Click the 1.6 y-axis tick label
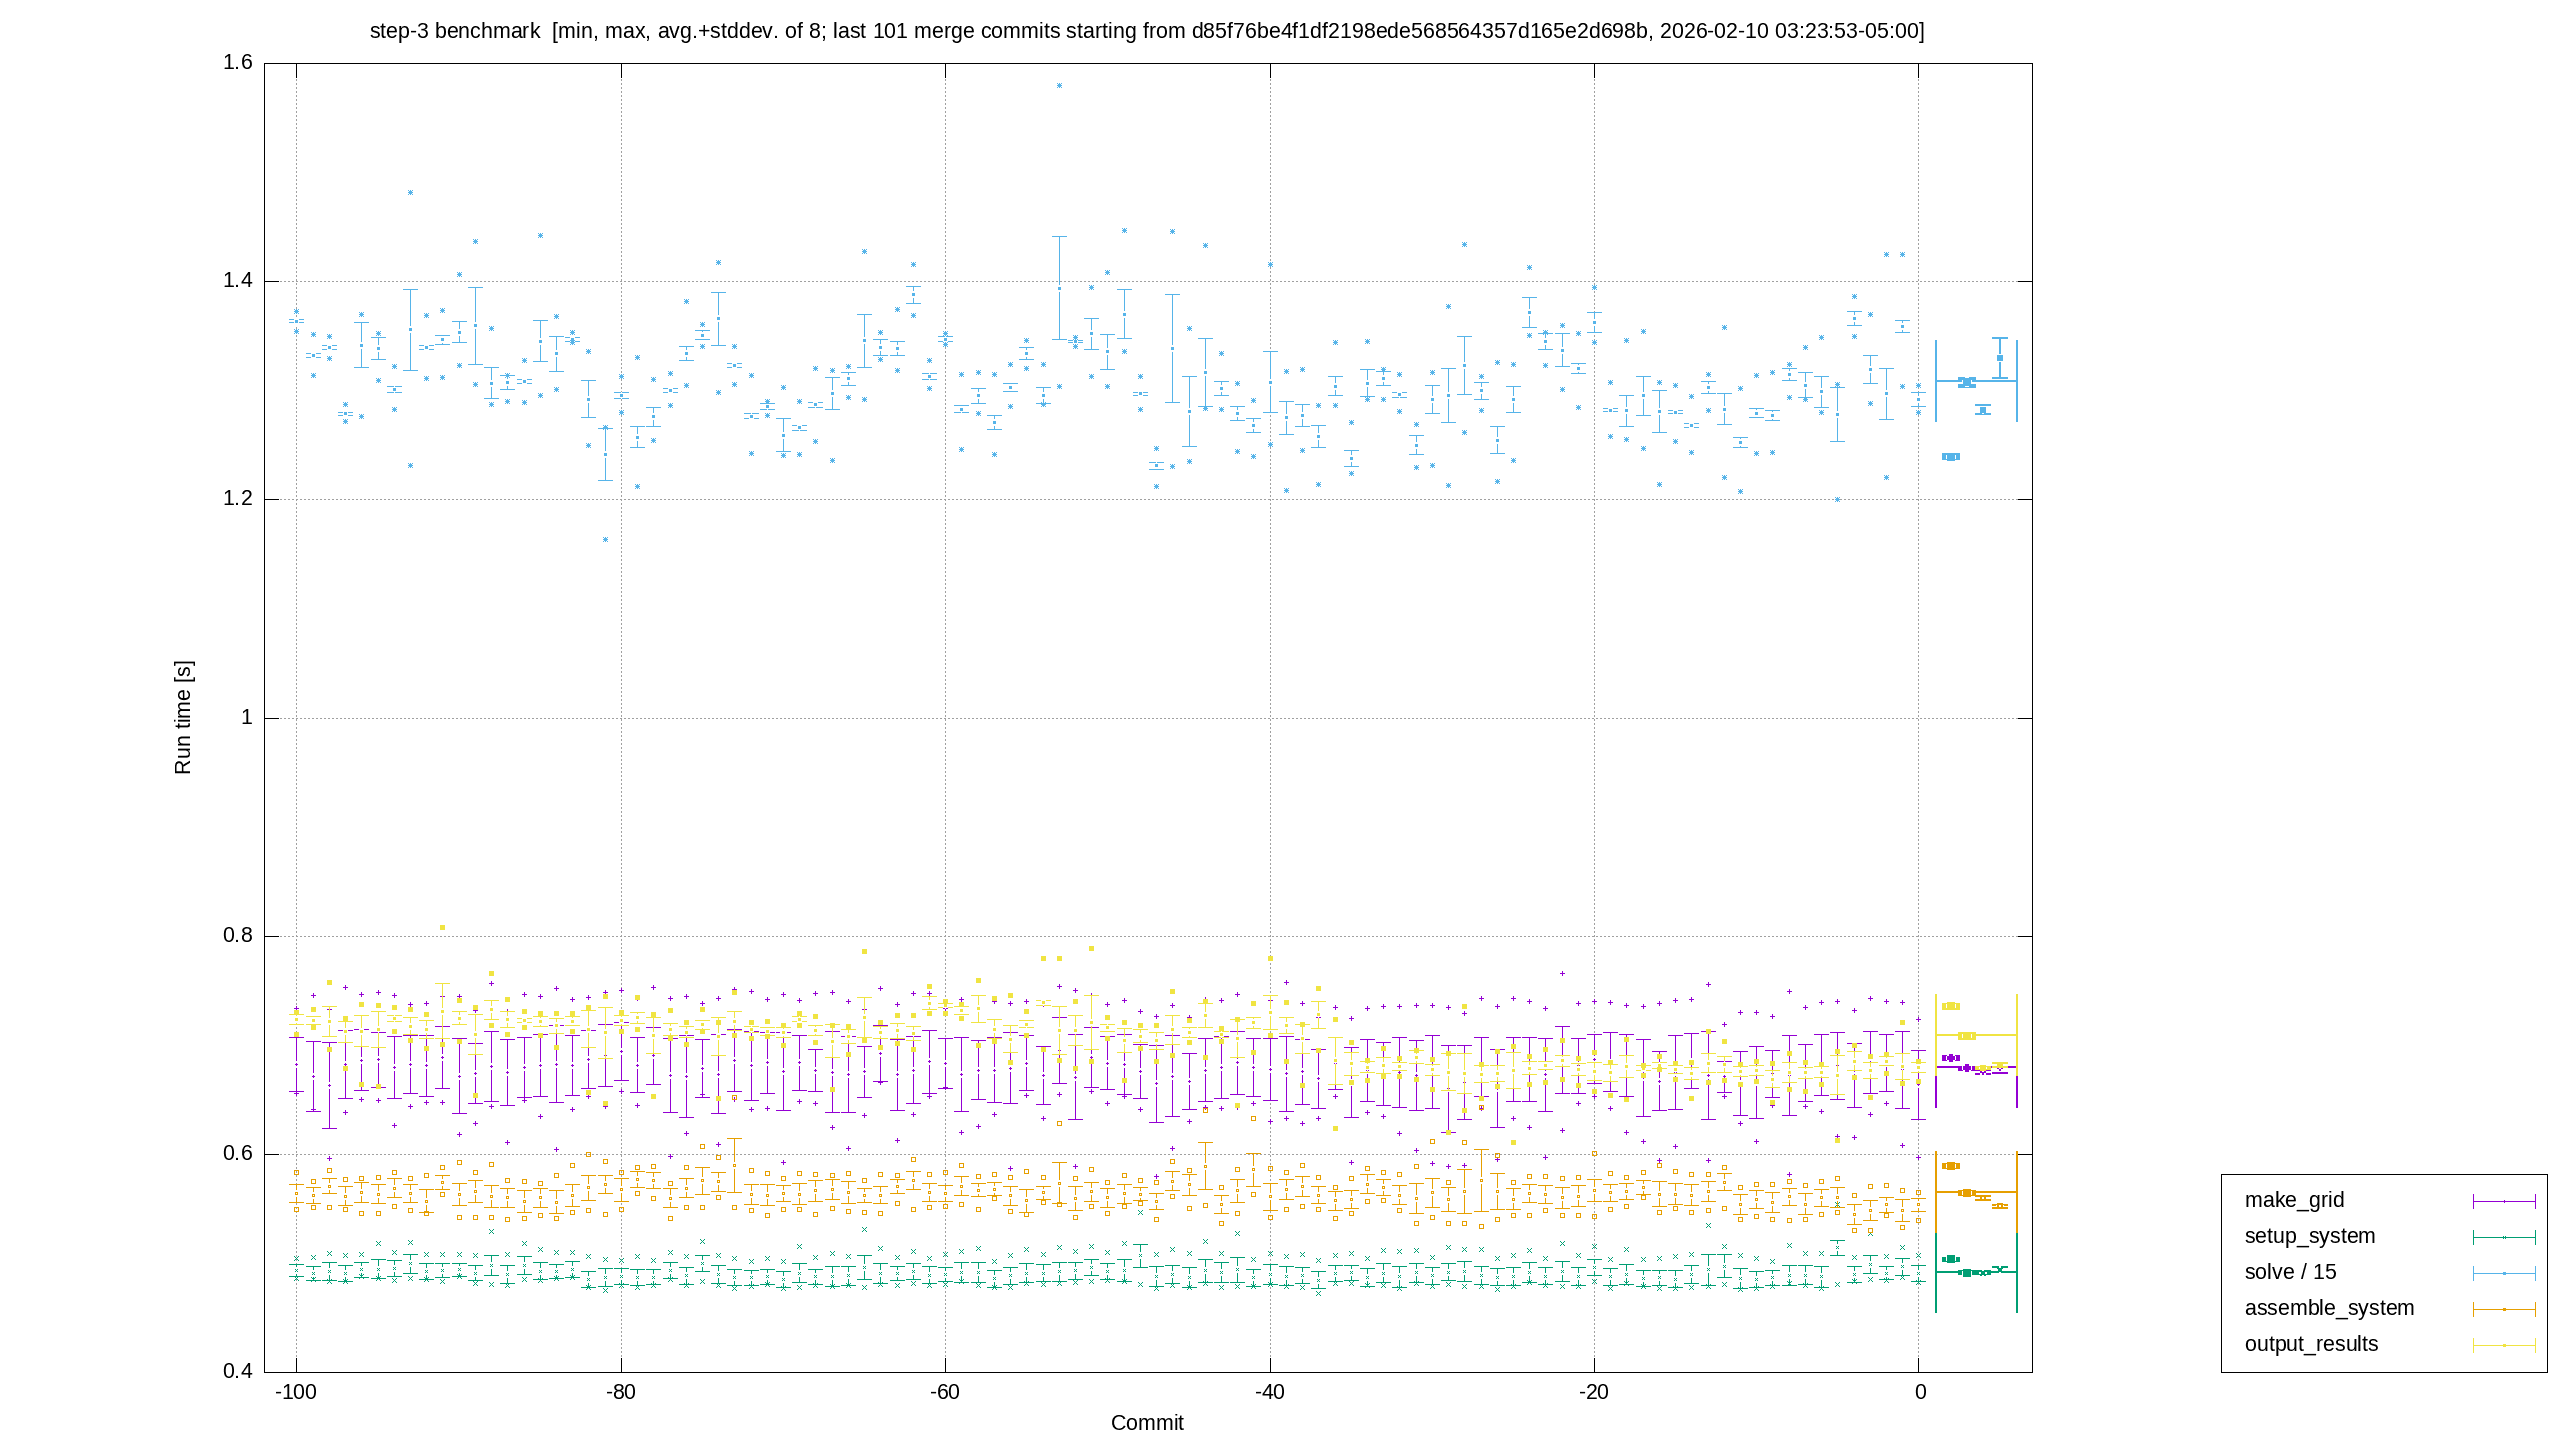This screenshot has height=1440, width=2560. tap(238, 63)
